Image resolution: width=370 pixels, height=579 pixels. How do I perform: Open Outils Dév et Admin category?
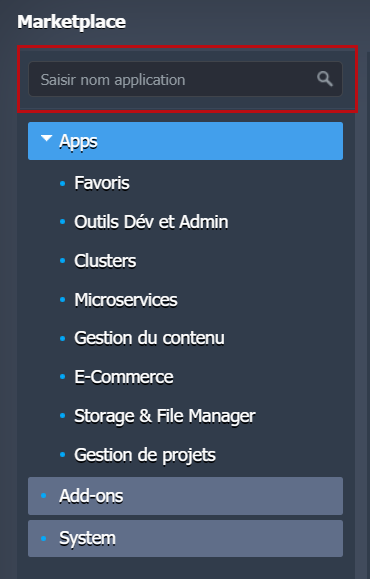pyautogui.click(x=151, y=222)
